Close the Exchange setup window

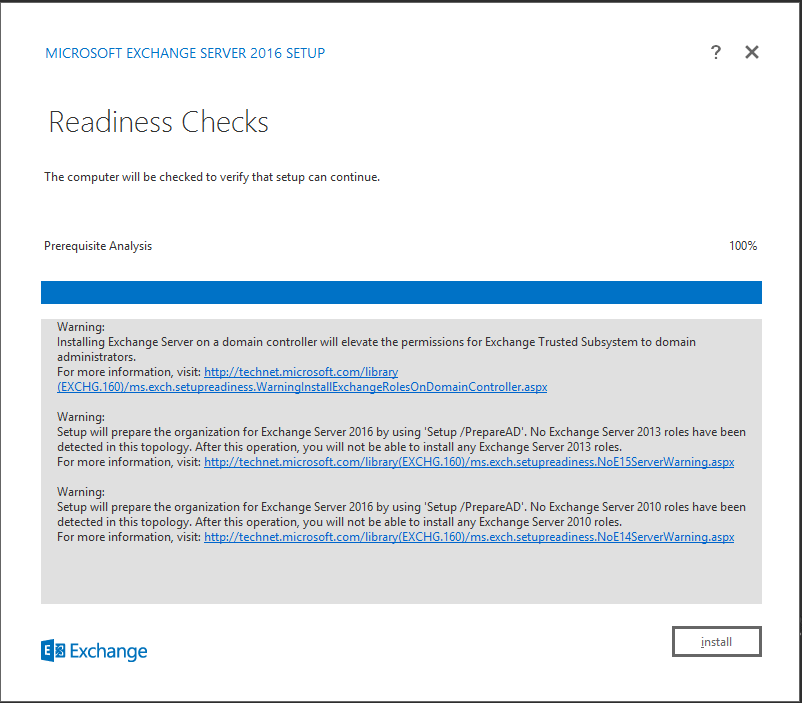click(751, 52)
